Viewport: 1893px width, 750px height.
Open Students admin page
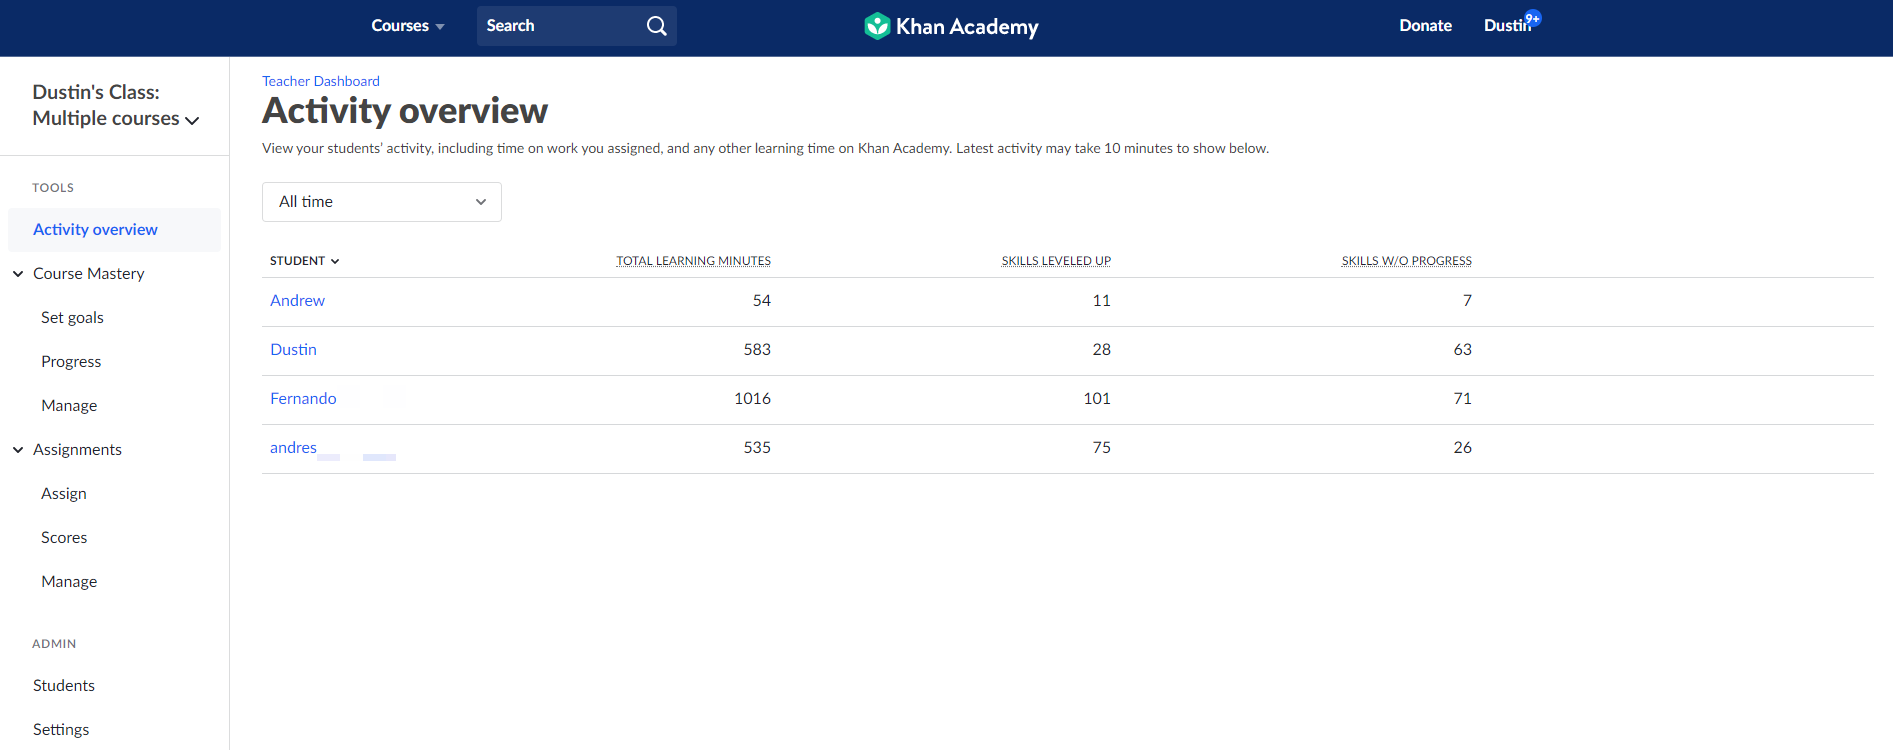[64, 686]
